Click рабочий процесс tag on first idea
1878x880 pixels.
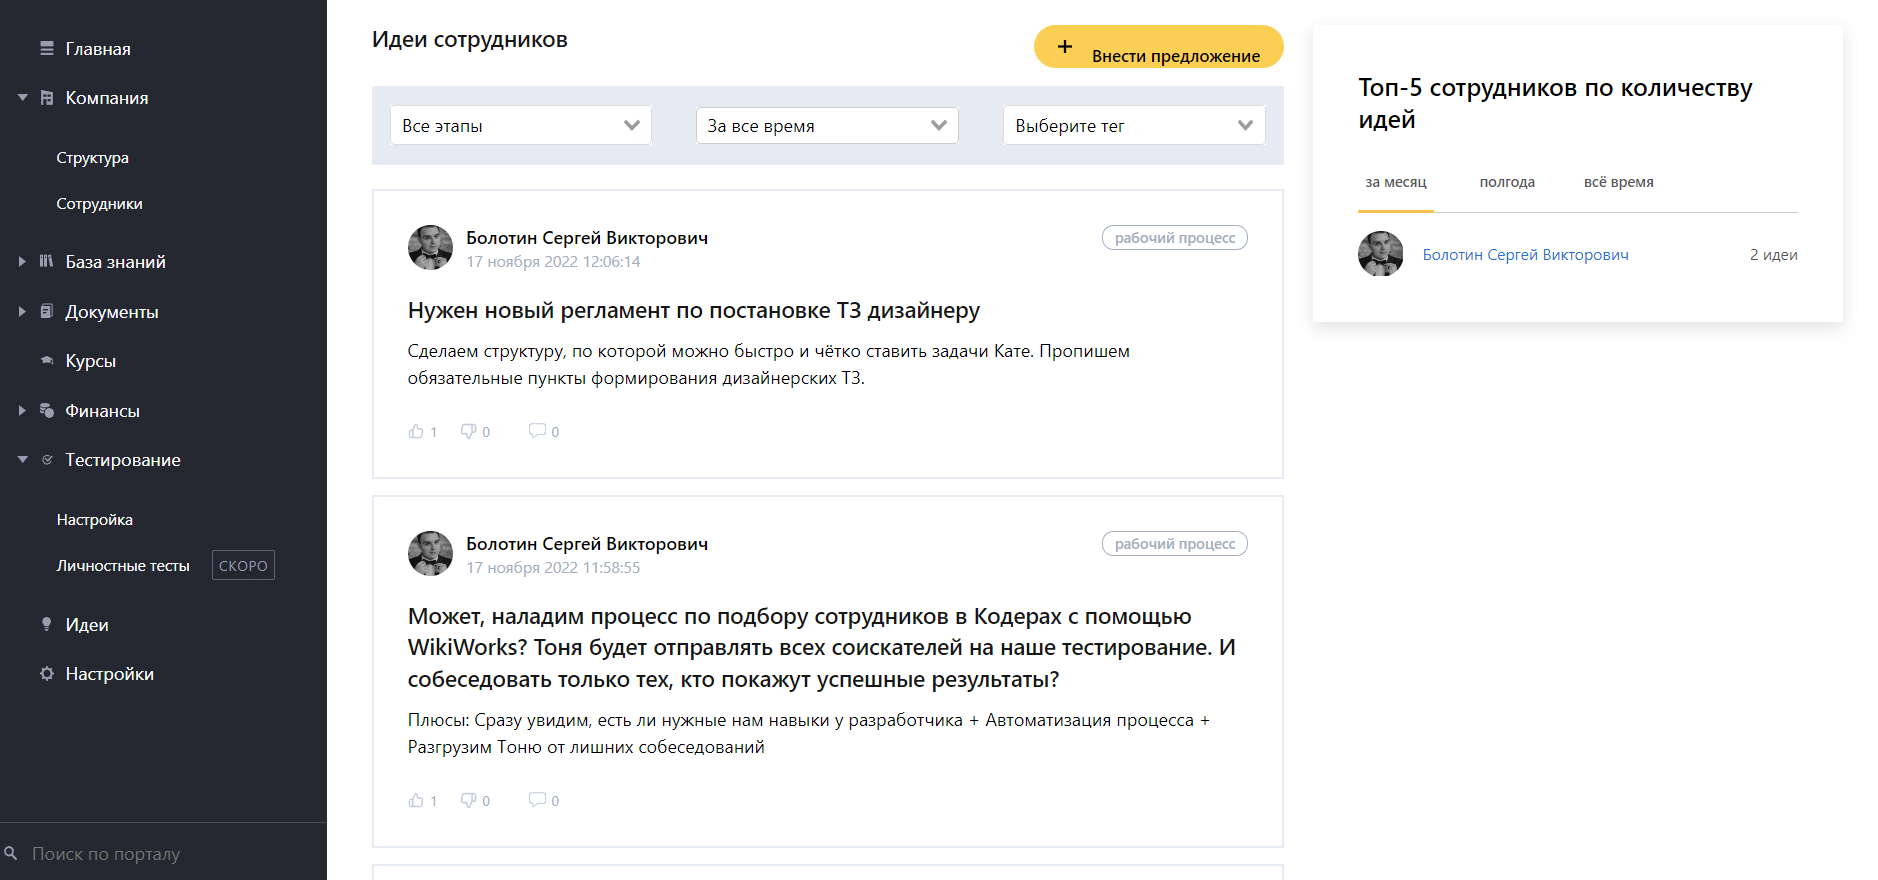[x=1175, y=238]
